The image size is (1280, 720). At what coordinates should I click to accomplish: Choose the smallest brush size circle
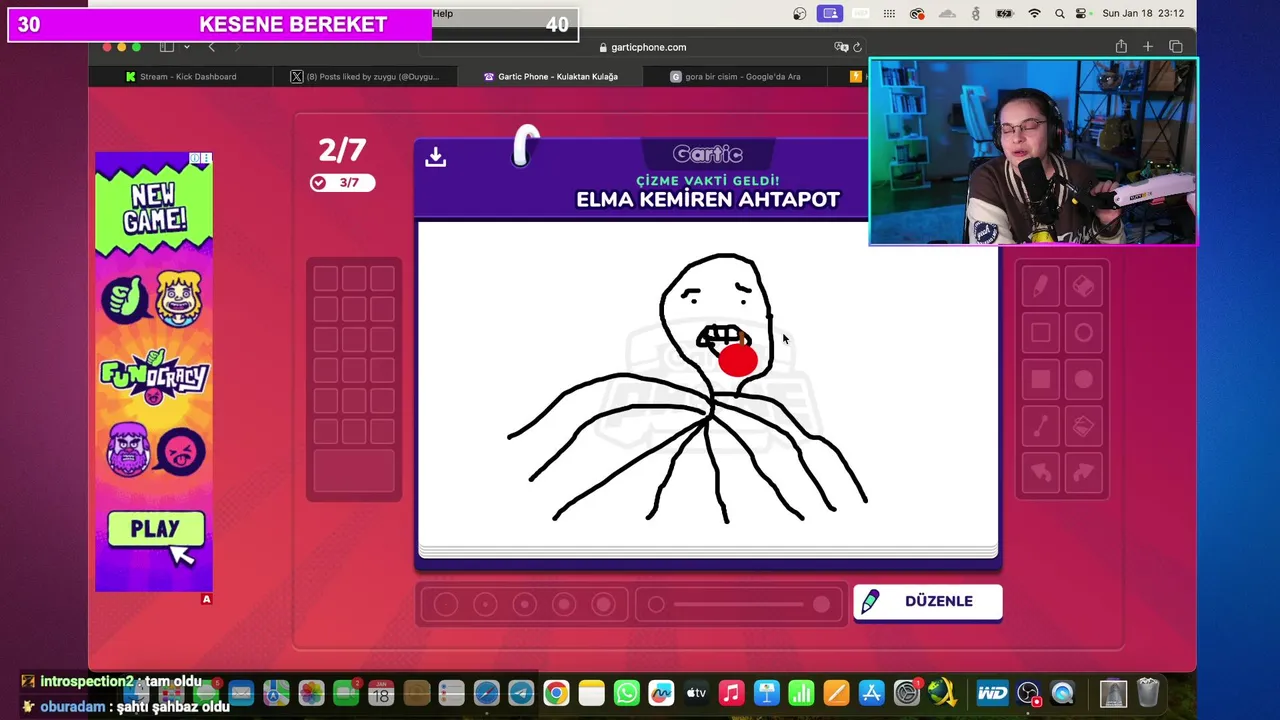(446, 604)
